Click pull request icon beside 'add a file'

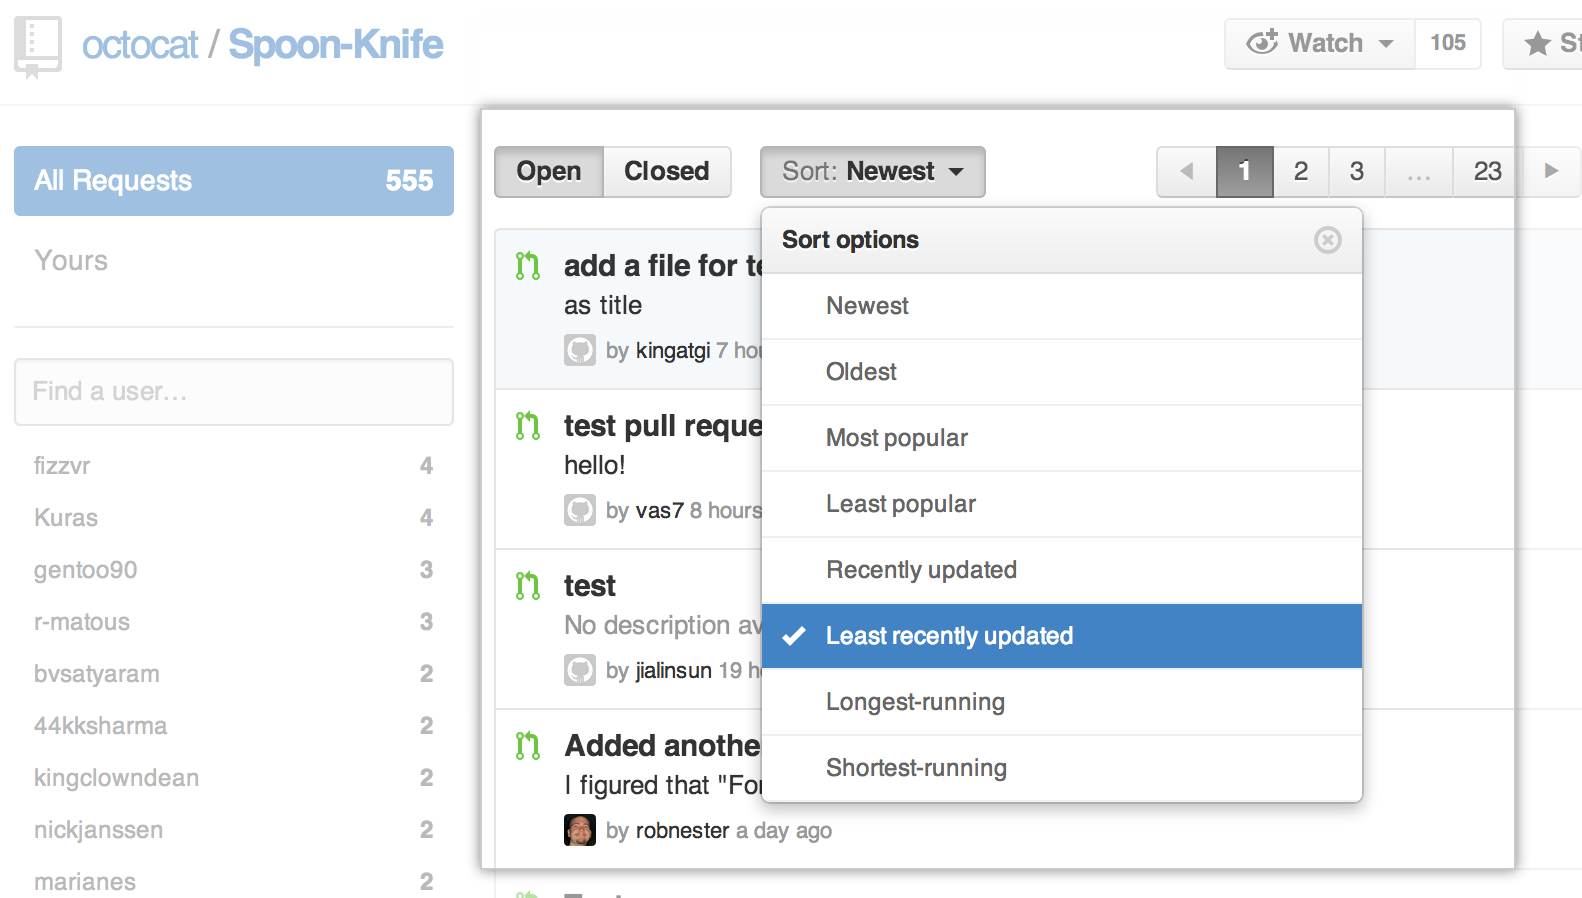[528, 266]
